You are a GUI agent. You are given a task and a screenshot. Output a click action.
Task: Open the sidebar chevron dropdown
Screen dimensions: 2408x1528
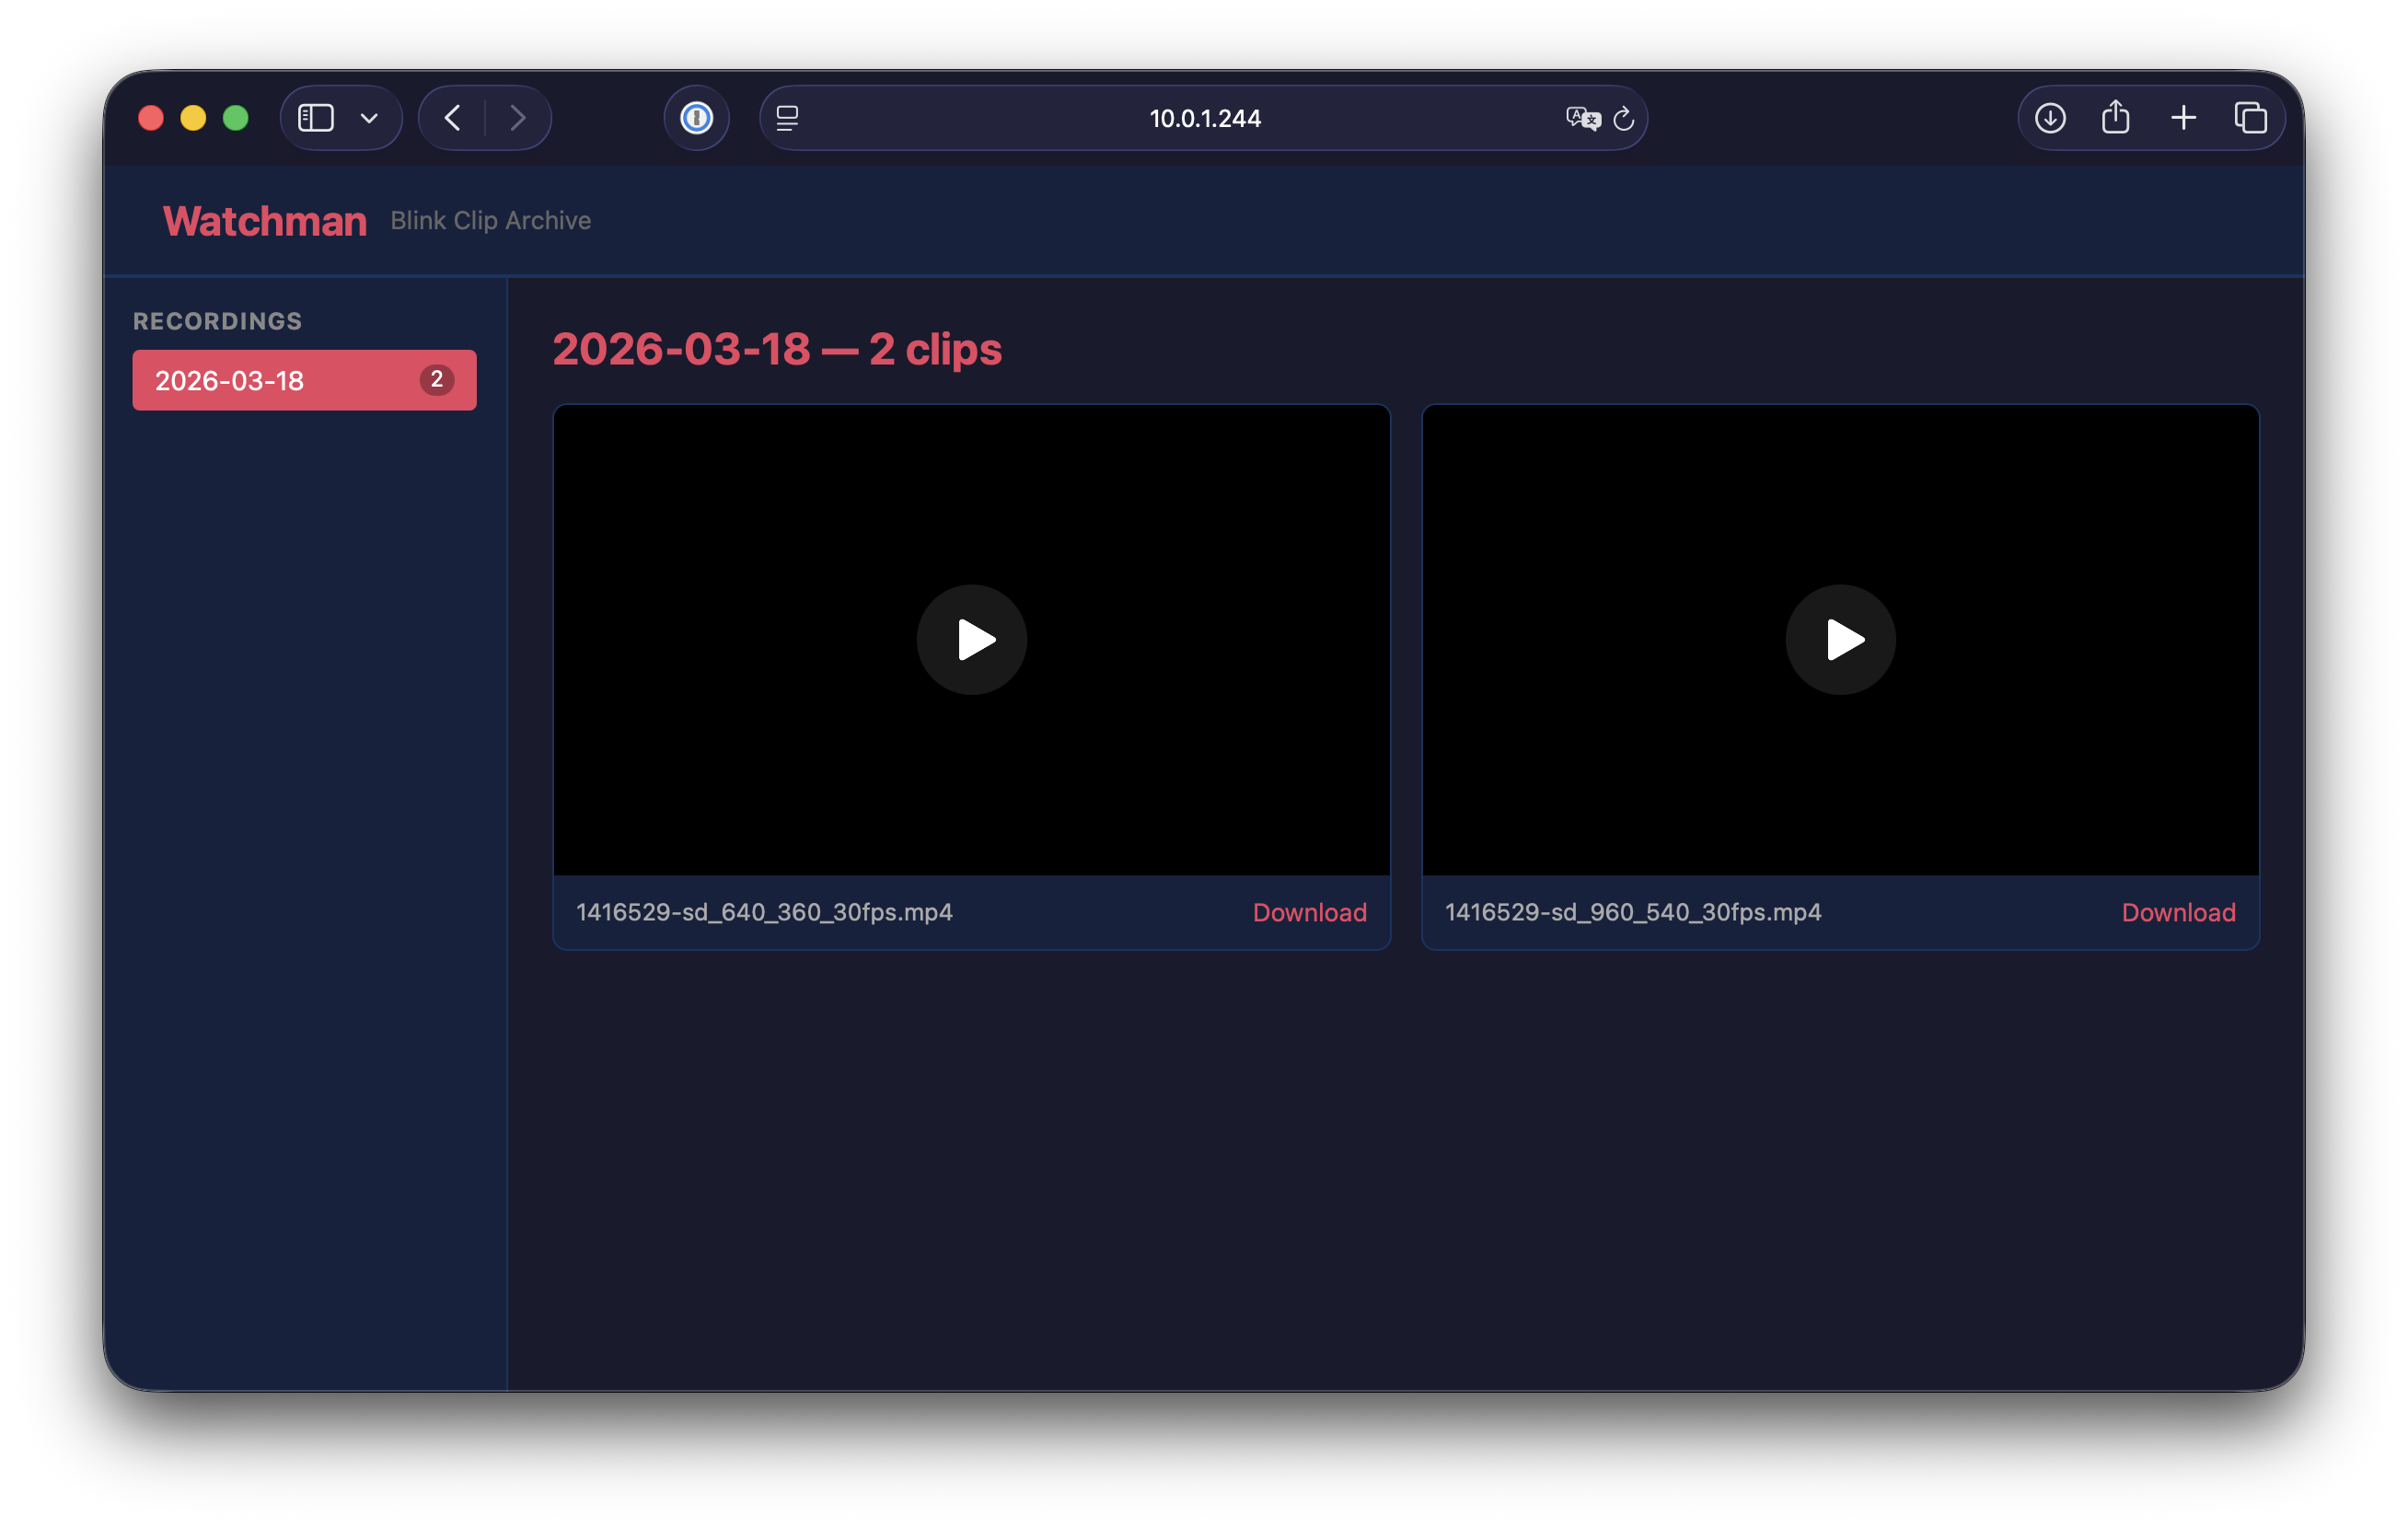point(368,117)
